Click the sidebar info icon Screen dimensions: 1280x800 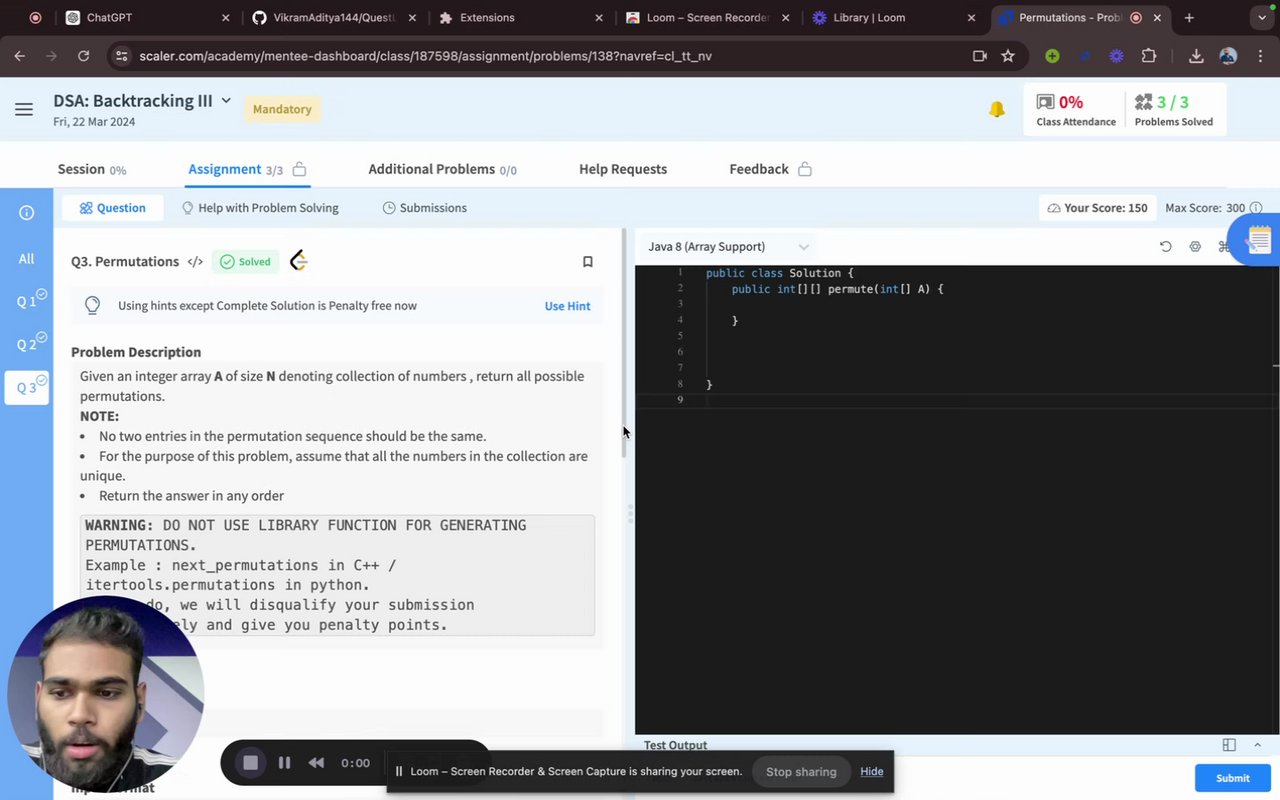point(27,213)
